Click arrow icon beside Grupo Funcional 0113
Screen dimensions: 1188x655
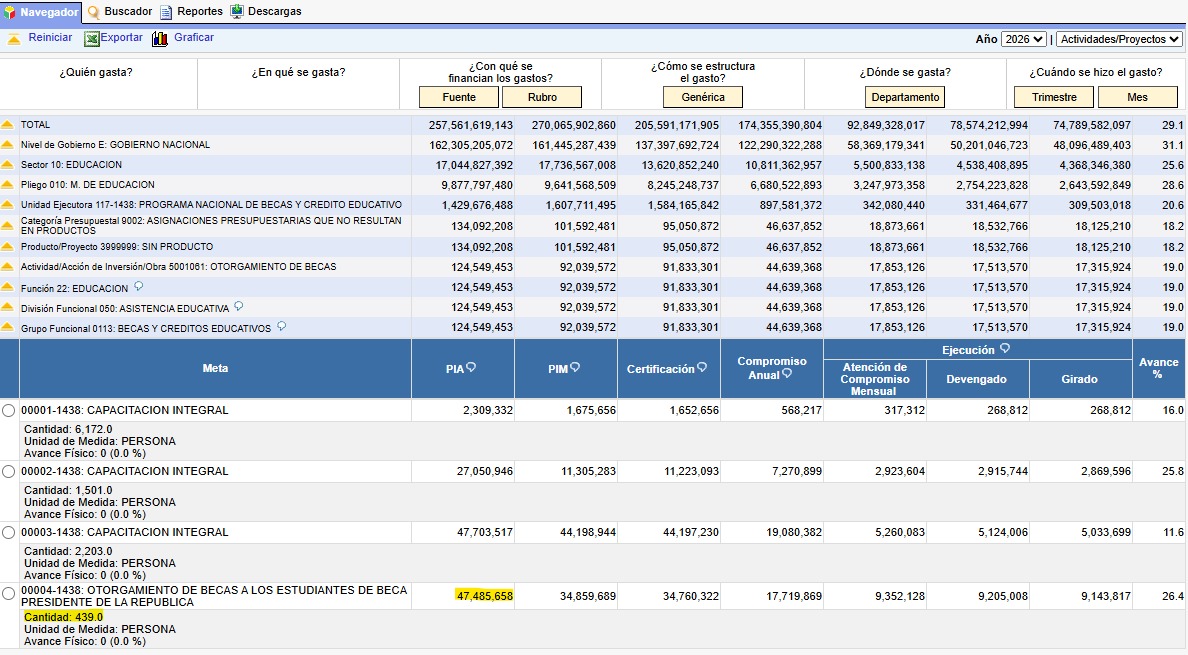8,327
